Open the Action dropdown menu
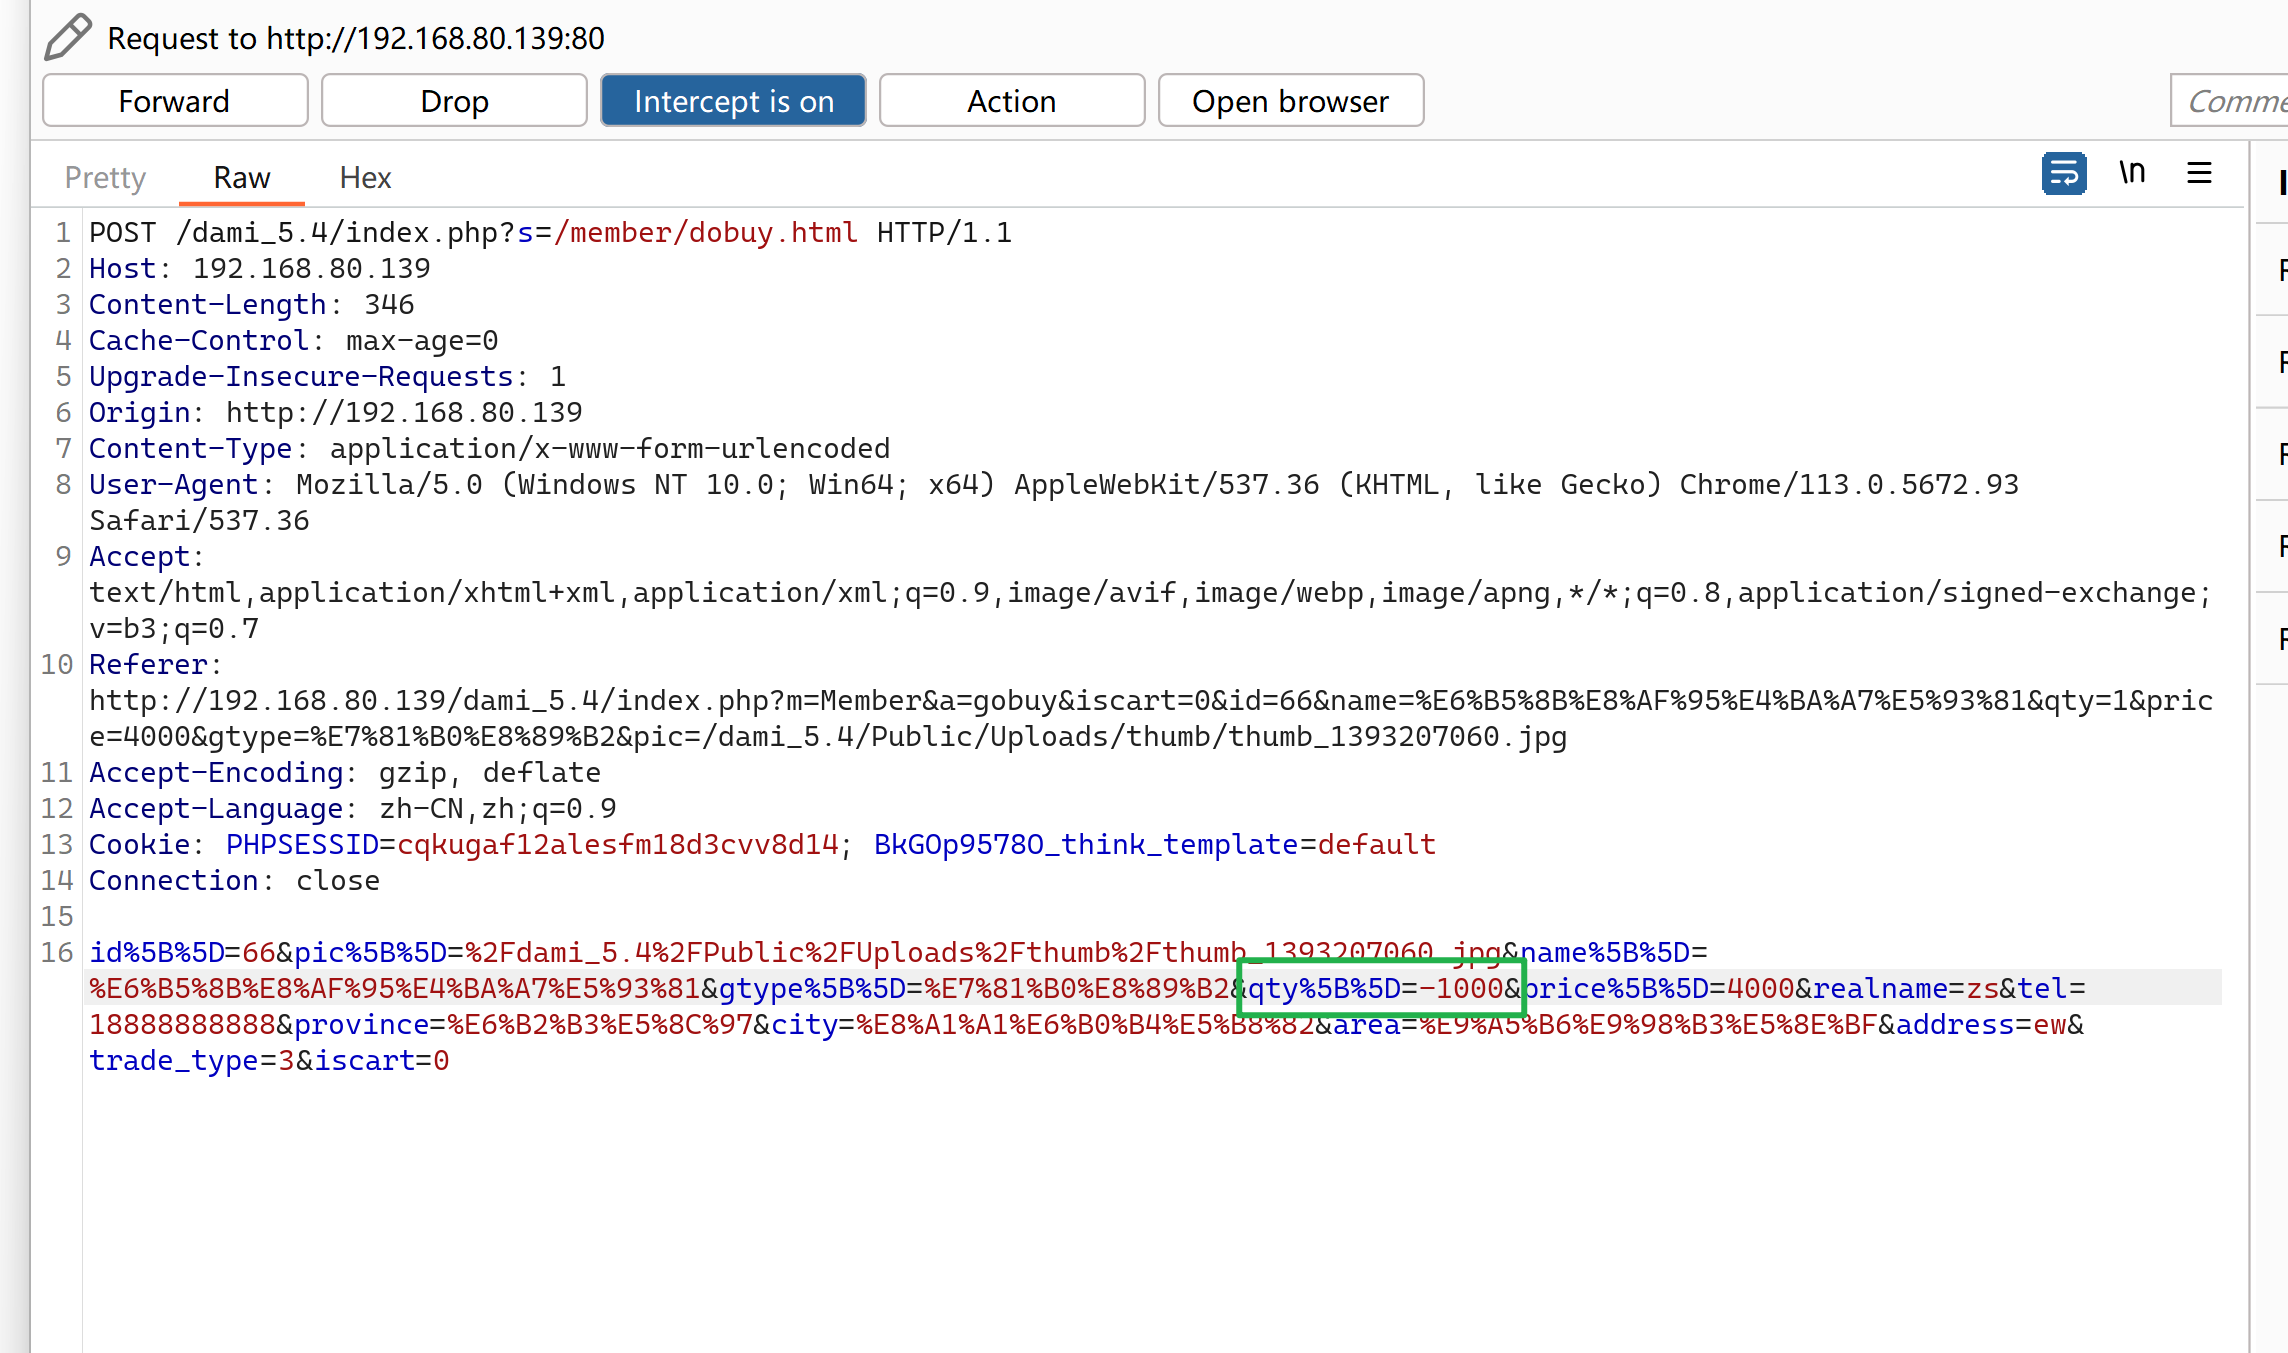Viewport: 2288px width, 1353px height. tap(1011, 100)
